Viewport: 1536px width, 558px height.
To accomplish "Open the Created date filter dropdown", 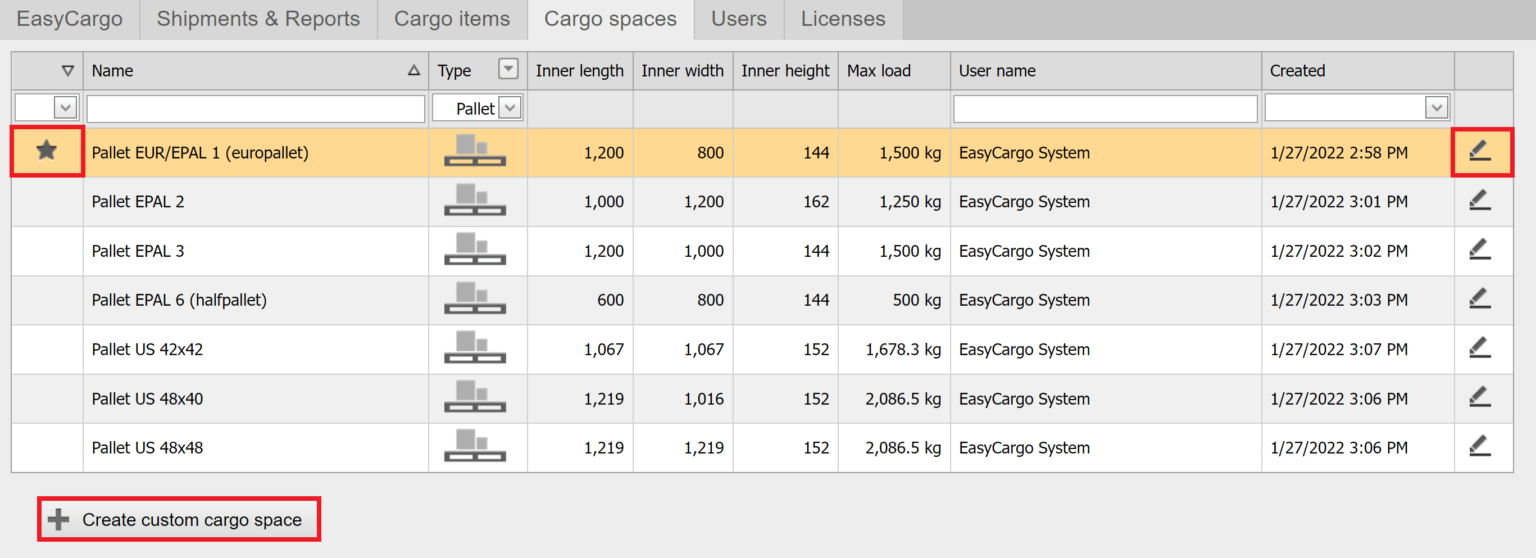I will pos(1437,108).
